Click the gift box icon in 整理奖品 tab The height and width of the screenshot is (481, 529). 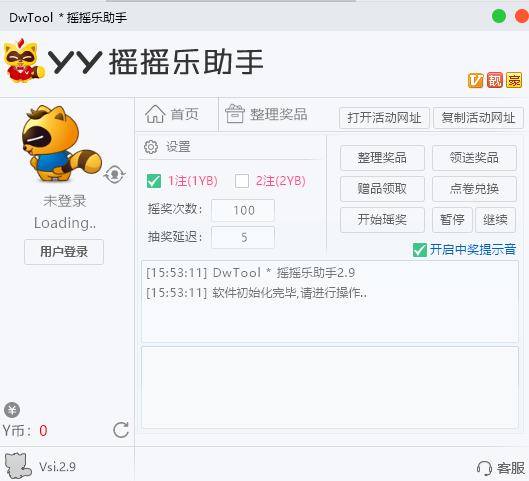click(235, 113)
